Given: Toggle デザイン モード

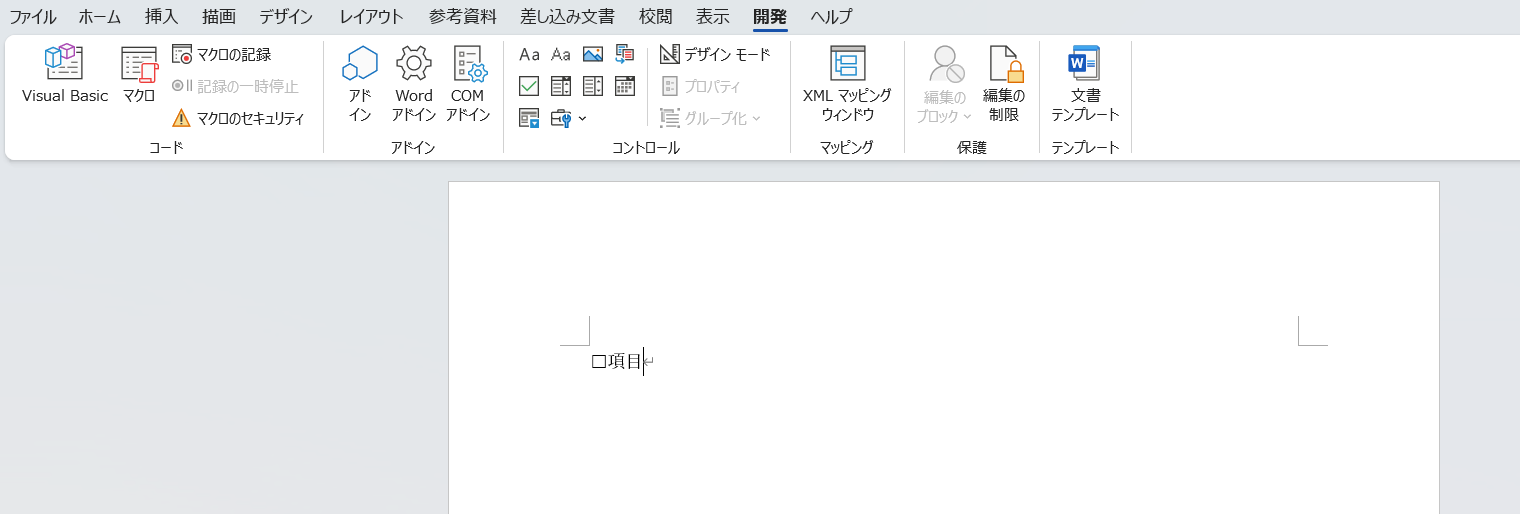Looking at the screenshot, I should point(715,54).
